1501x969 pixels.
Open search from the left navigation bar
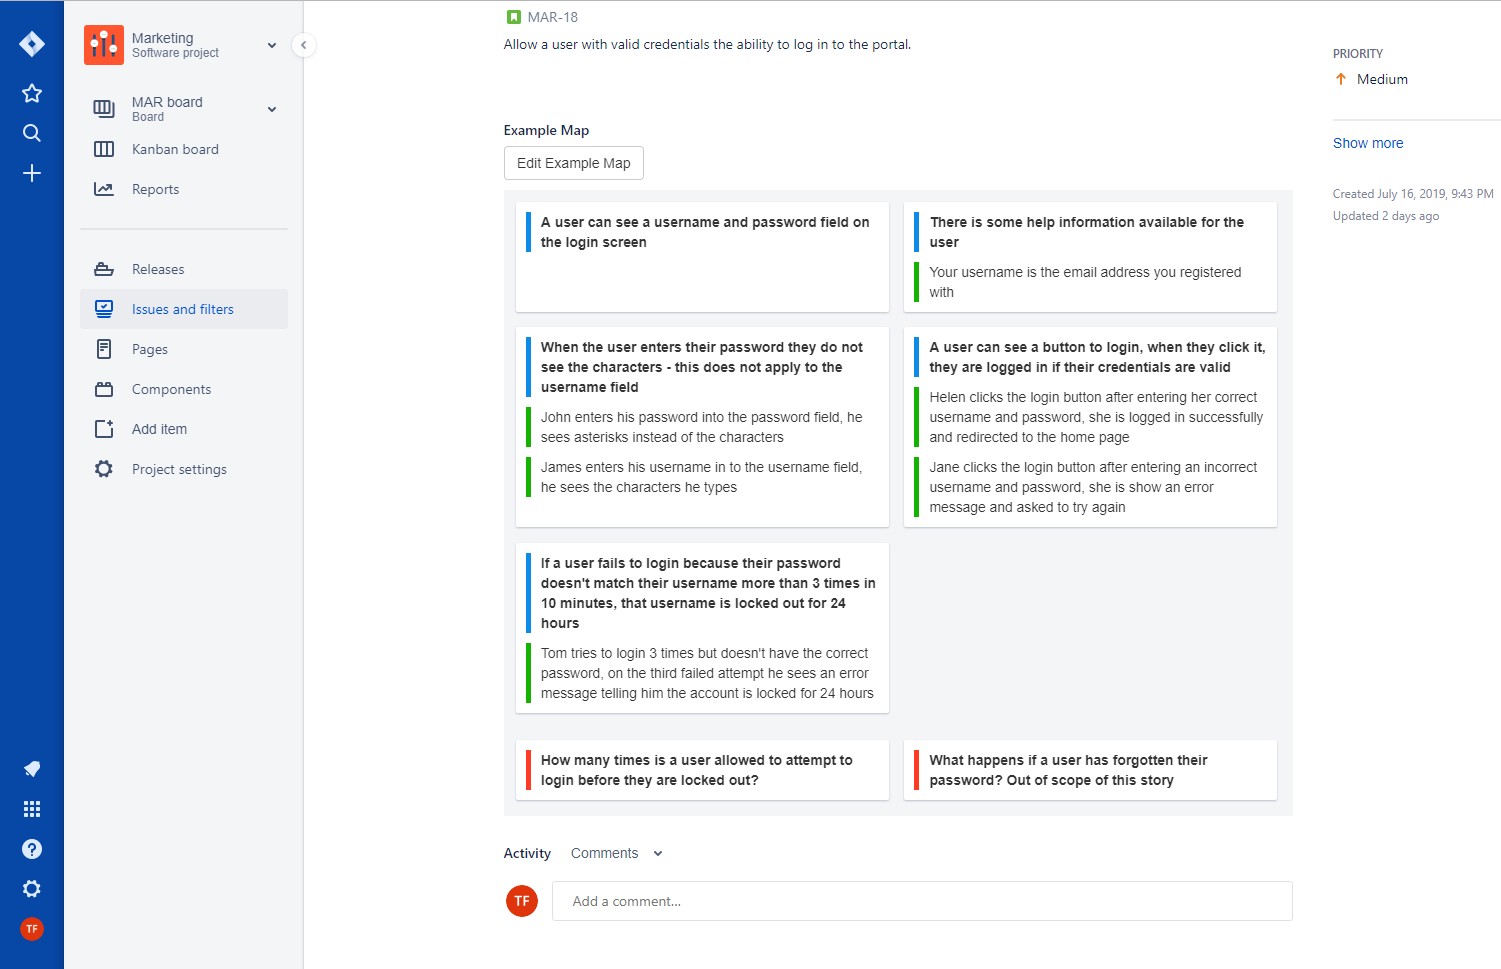31,132
